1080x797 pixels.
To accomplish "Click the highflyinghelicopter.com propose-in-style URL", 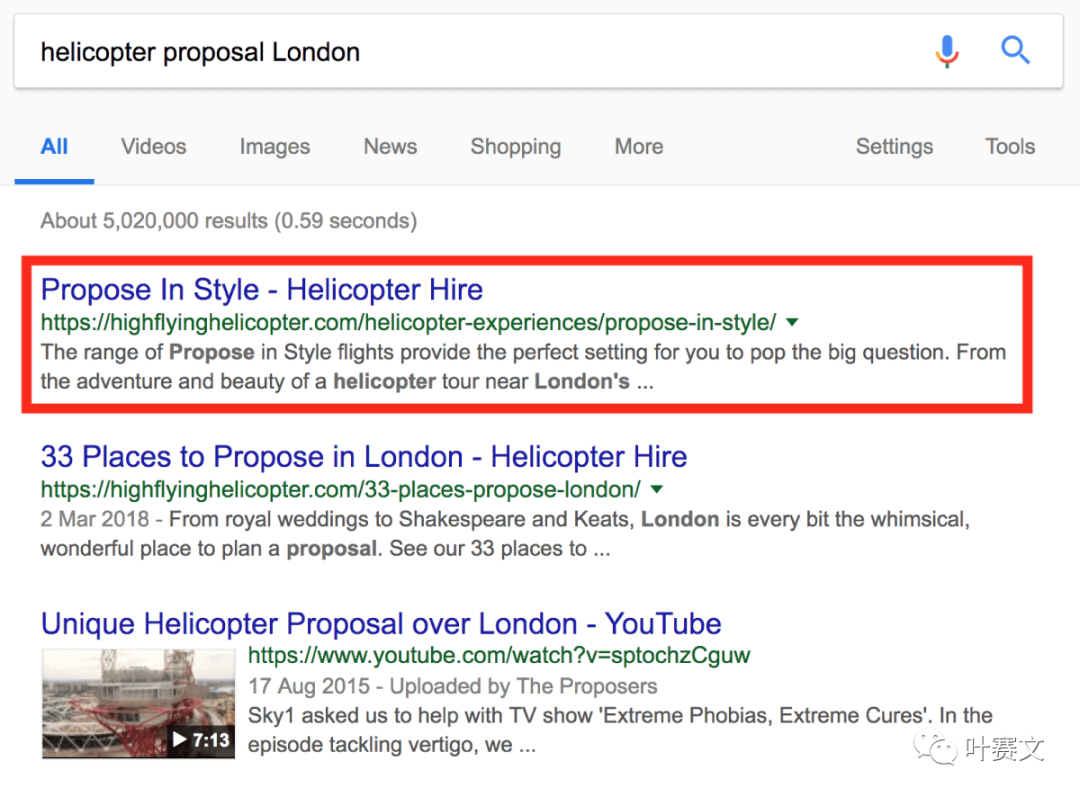I will [408, 322].
